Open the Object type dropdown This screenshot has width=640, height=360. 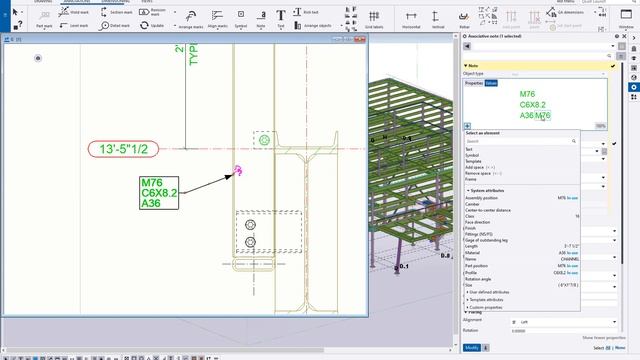[558, 74]
